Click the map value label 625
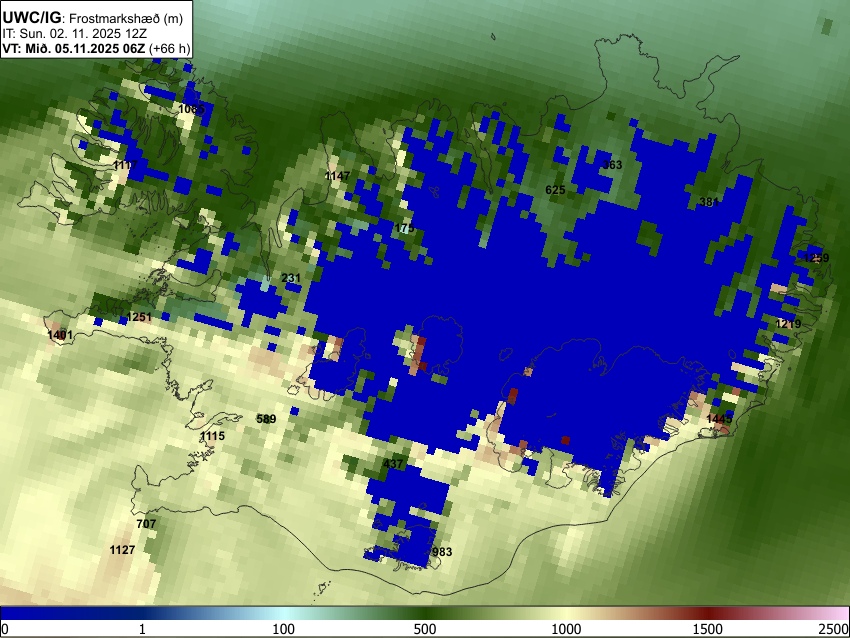Viewport: 850px width, 638px height. pyautogui.click(x=555, y=190)
